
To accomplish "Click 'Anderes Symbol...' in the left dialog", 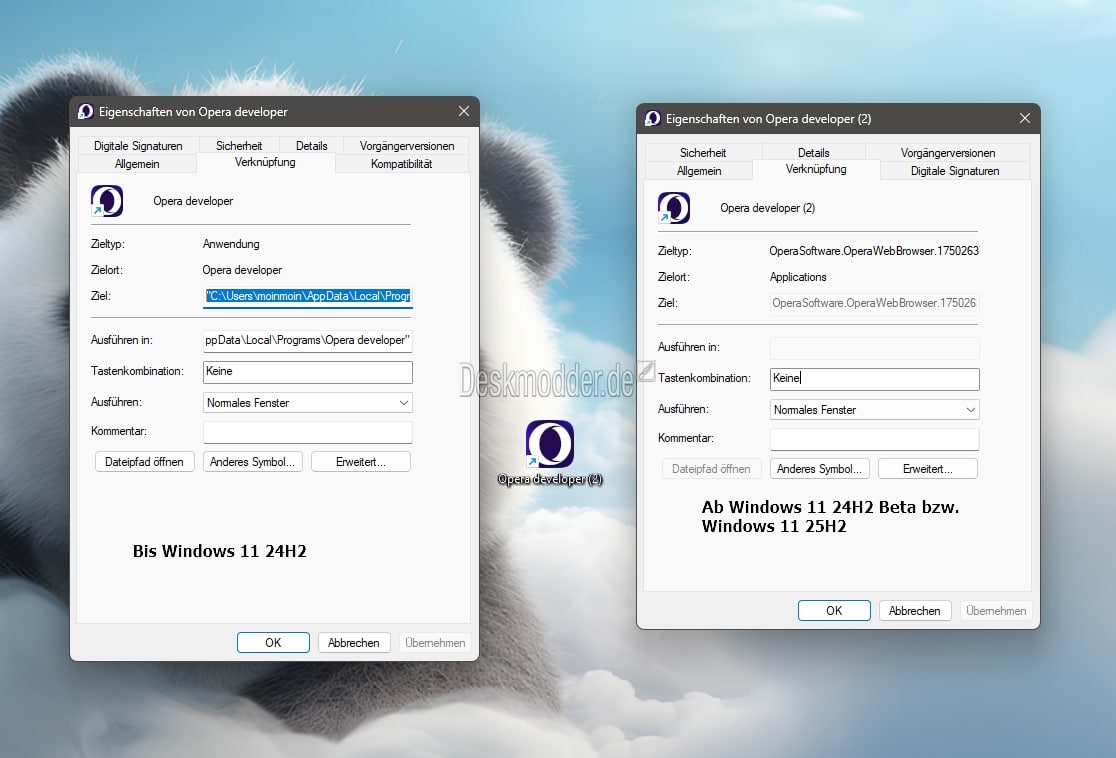I will point(253,462).
